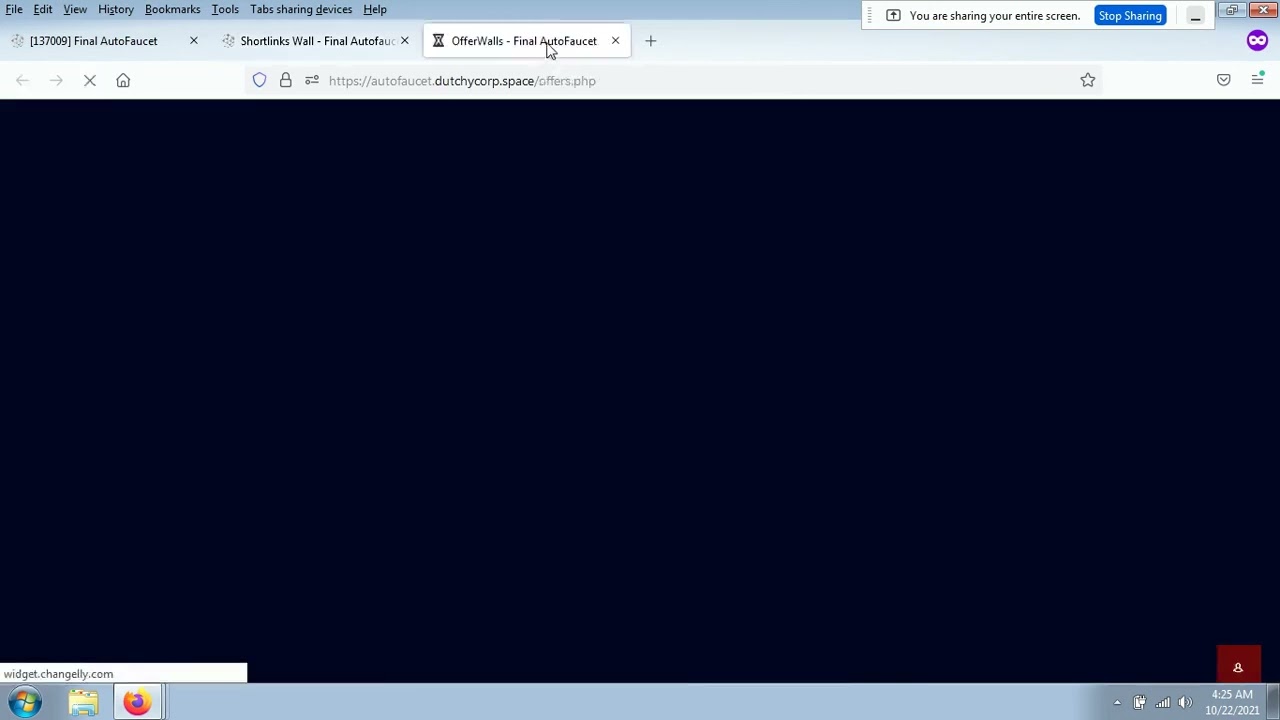This screenshot has width=1280, height=720.
Task: Close the OfferWalls tab
Action: (615, 41)
